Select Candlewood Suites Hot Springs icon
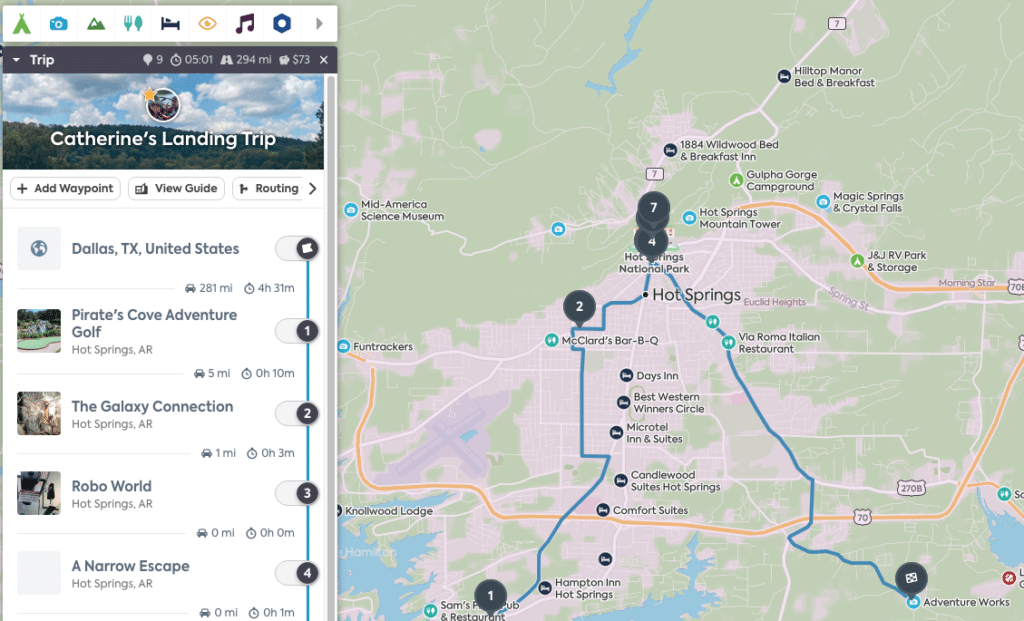This screenshot has width=1024, height=621. pos(620,481)
